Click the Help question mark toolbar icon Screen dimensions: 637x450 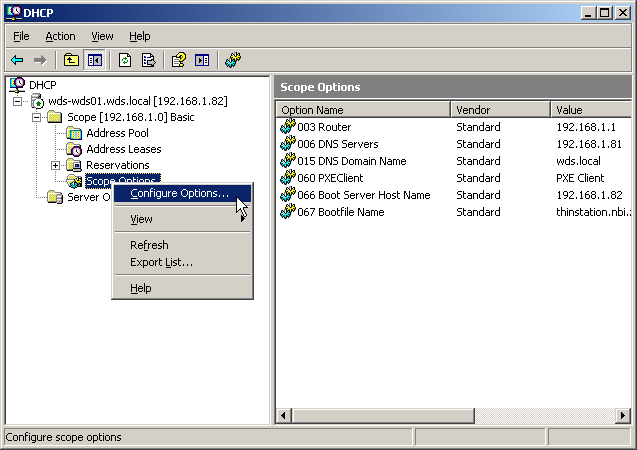click(179, 61)
